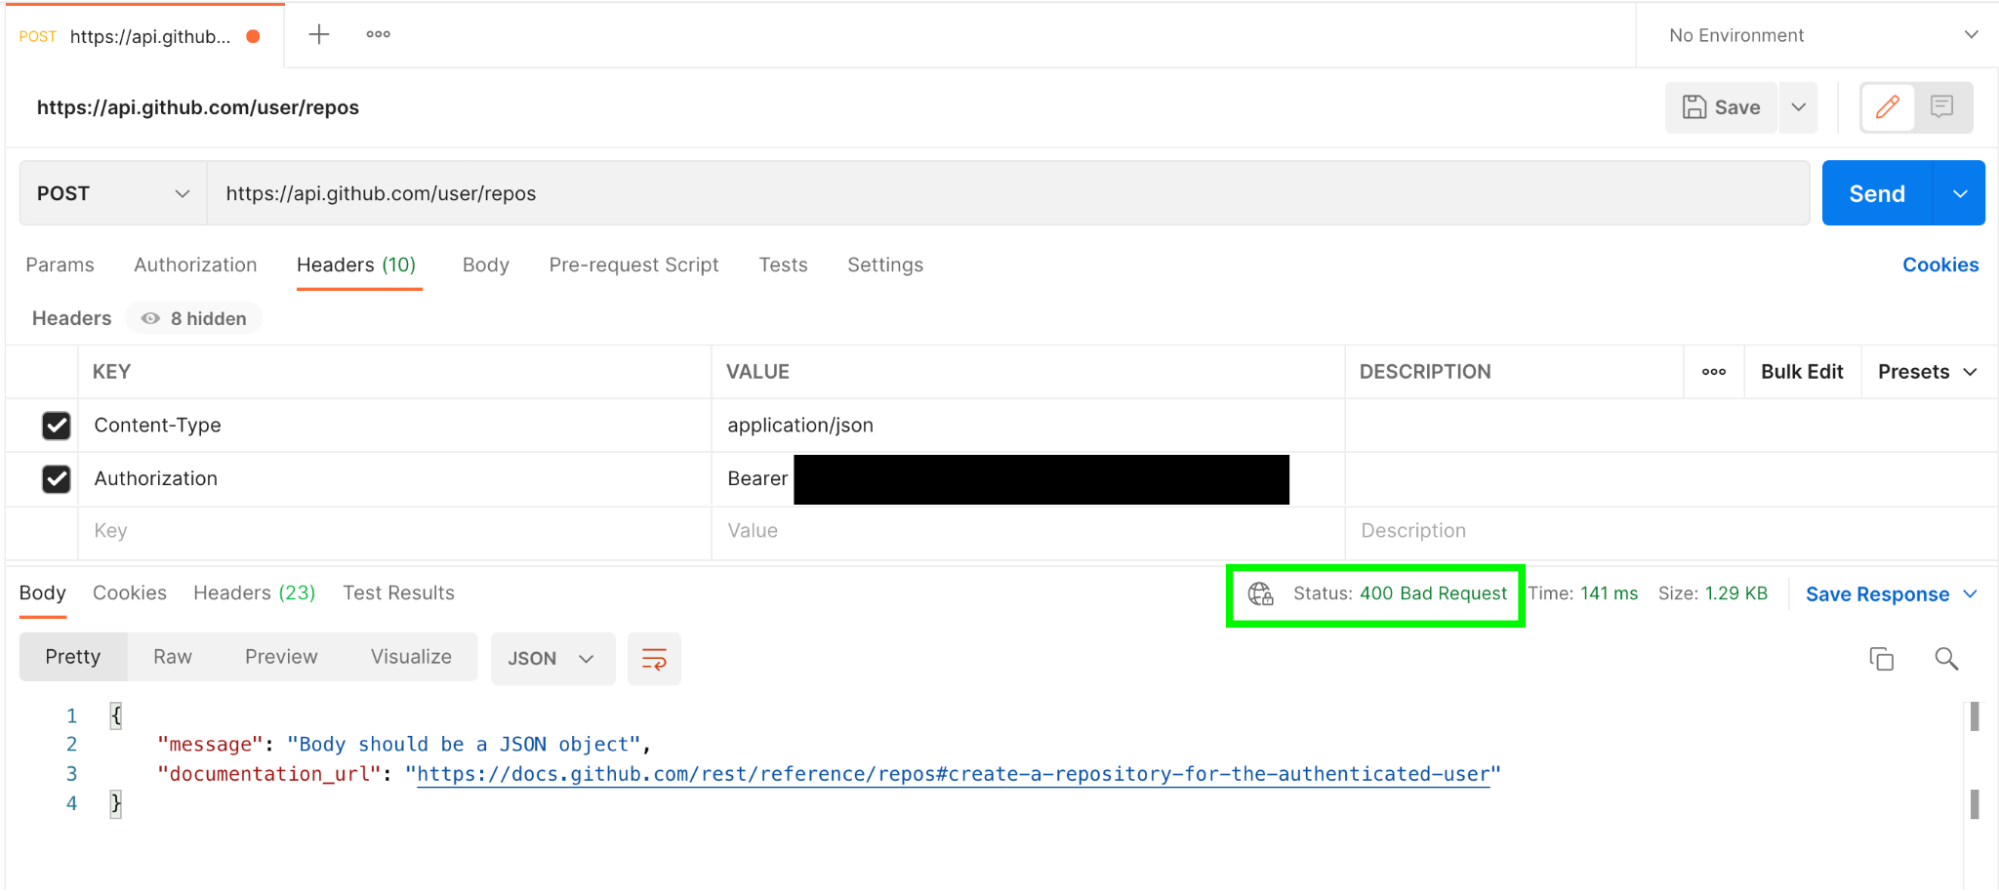Open a new request tab with plus icon
This screenshot has height=891, width=1999.
pyautogui.click(x=319, y=35)
